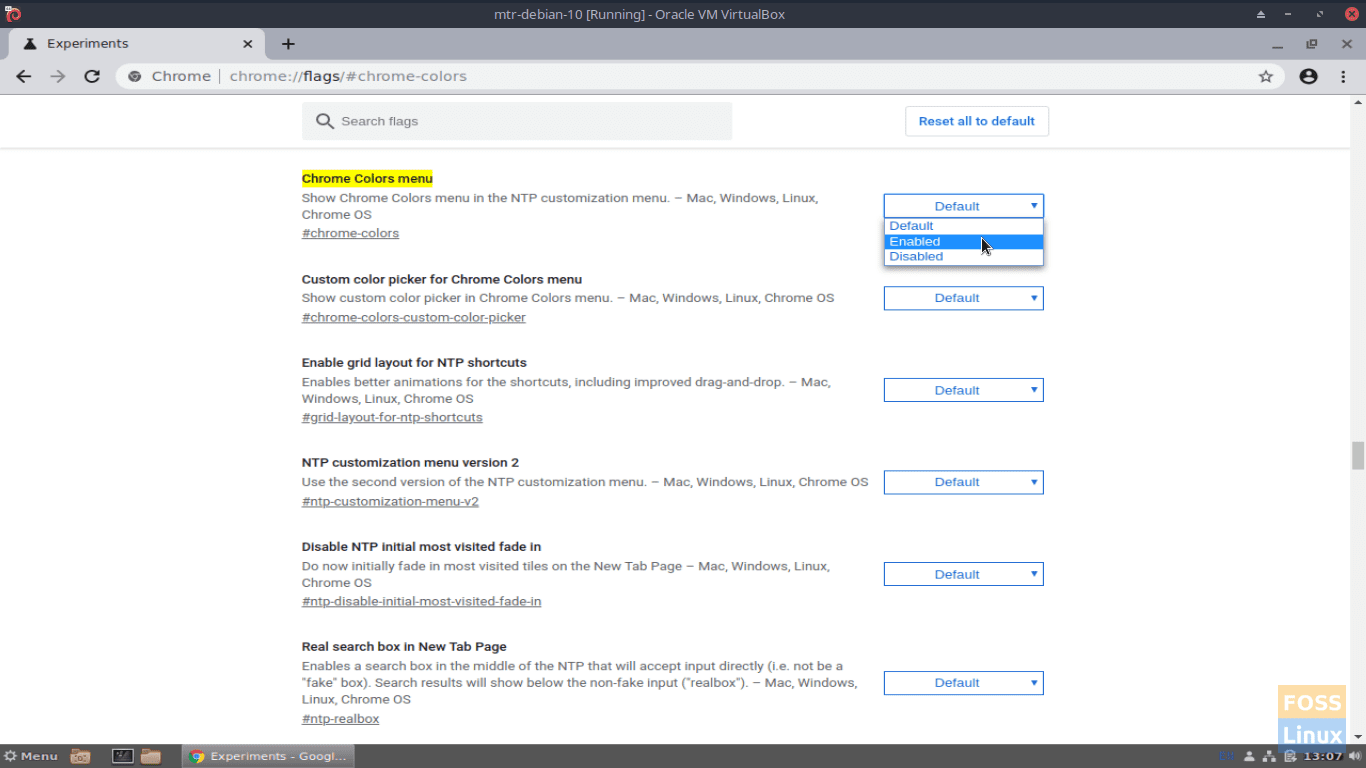
Task: Open the file manager folder icon in taskbar
Action: pos(151,756)
